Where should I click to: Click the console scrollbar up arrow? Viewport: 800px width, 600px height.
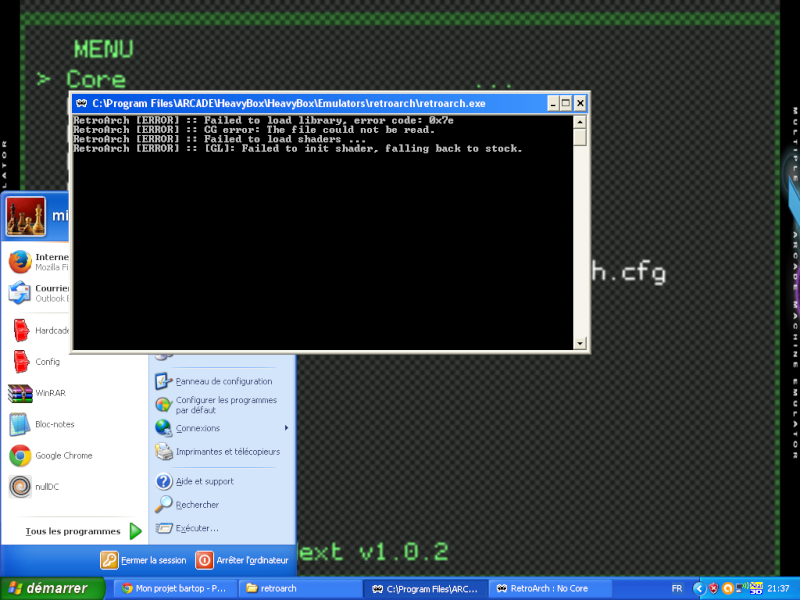tap(579, 121)
